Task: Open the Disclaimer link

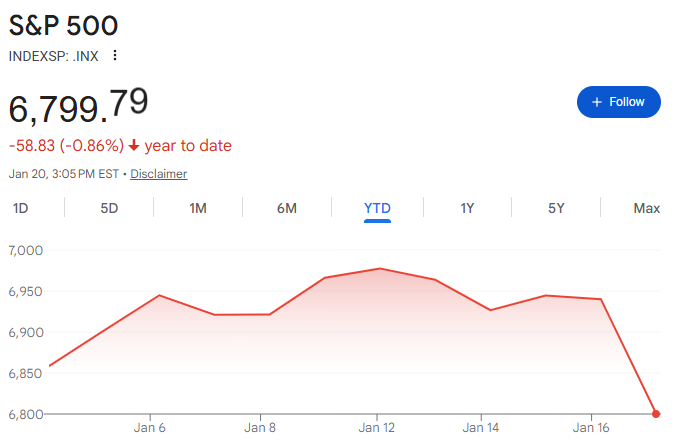Action: coord(158,174)
